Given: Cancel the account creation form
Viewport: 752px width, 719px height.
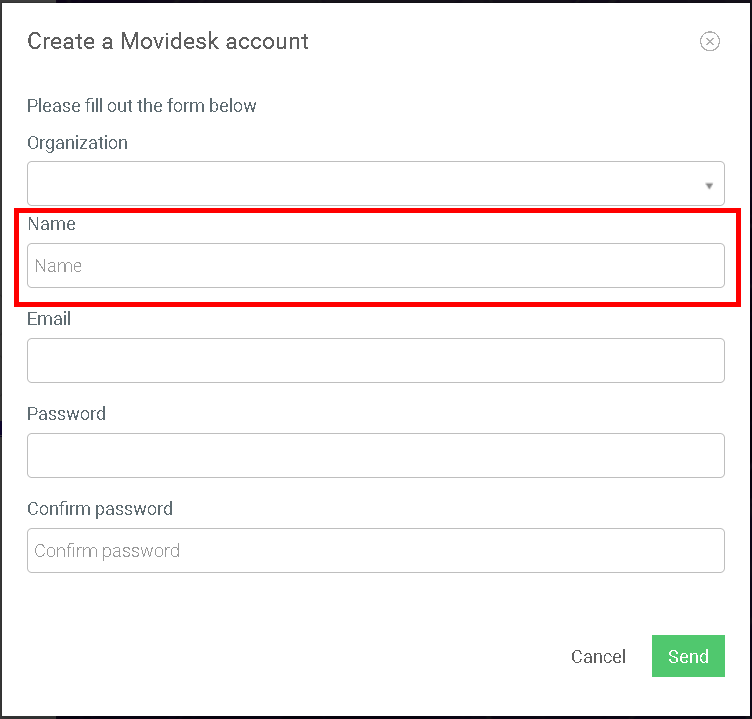Looking at the screenshot, I should coord(598,656).
